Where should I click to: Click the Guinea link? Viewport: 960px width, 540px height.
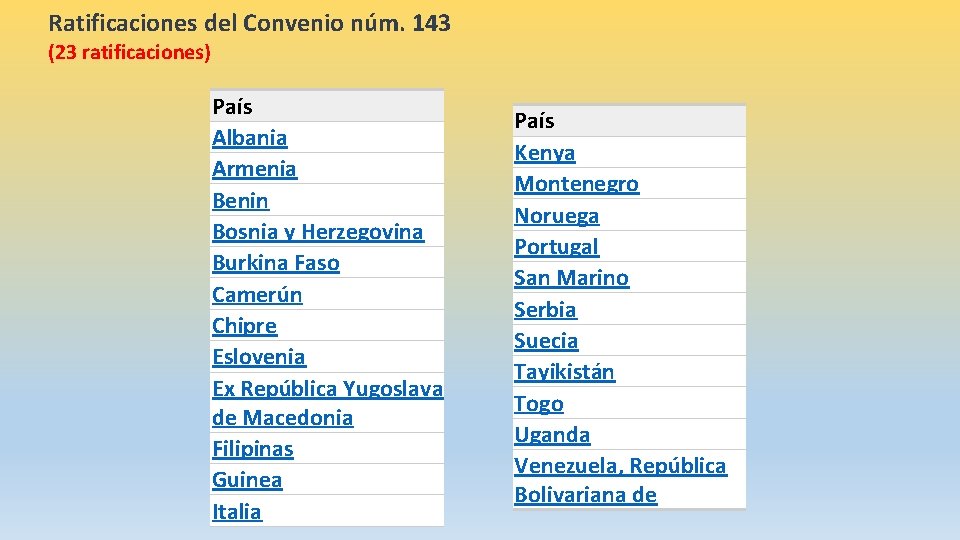coord(247,480)
